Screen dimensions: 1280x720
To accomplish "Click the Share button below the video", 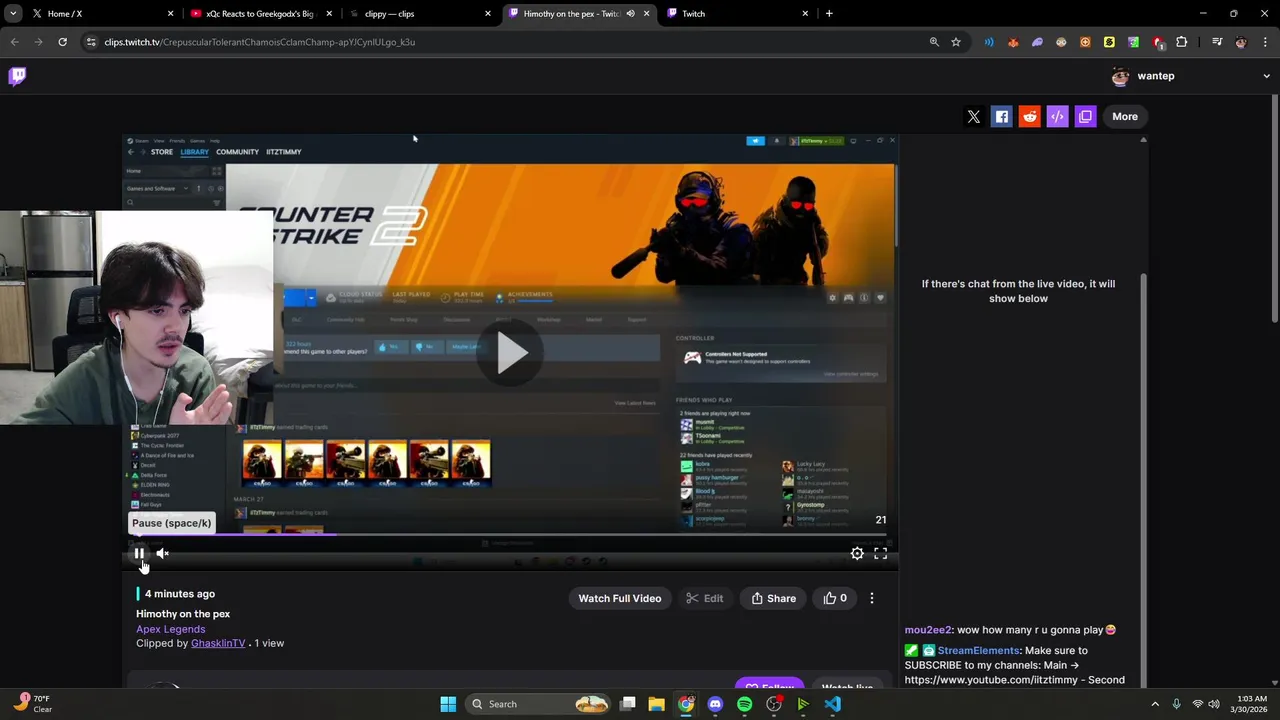I will 774,598.
